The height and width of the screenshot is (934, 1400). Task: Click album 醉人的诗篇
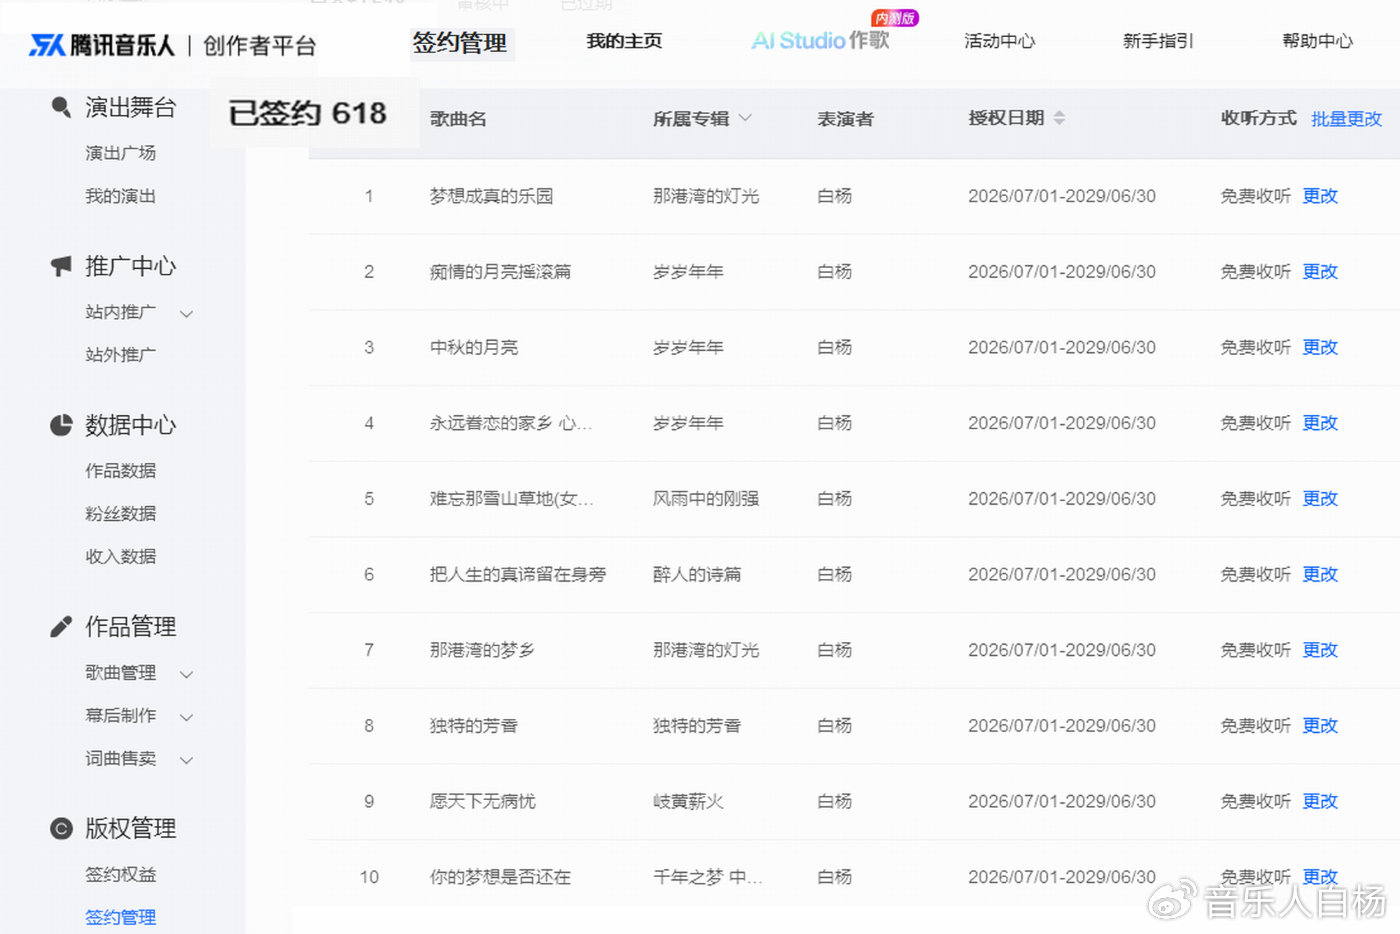coord(697,574)
